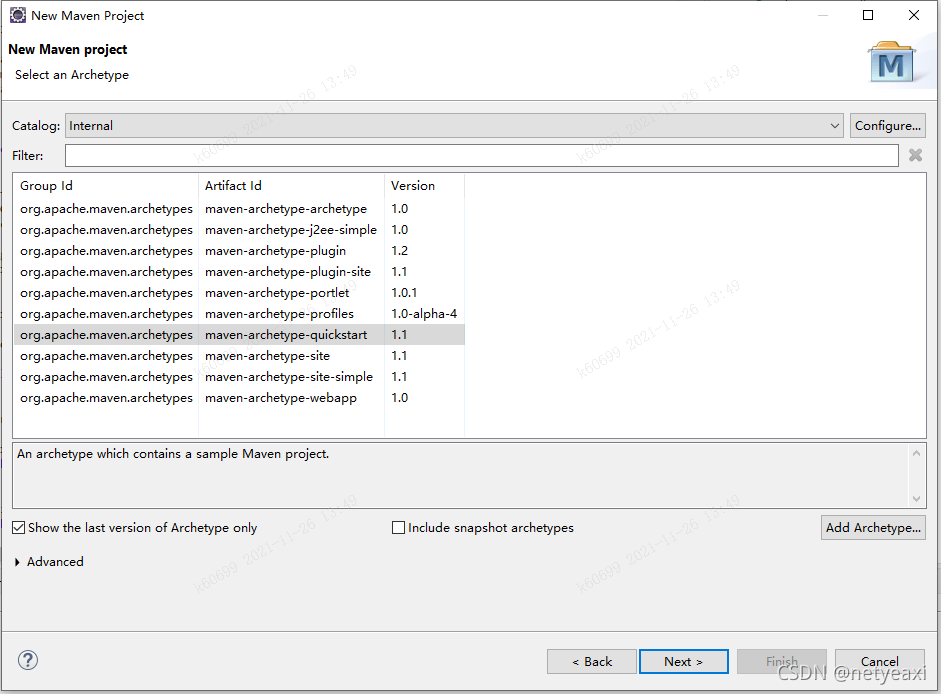The height and width of the screenshot is (694, 941).
Task: Select the maven-archetype-plugin version 1.2 row
Action: click(239, 251)
